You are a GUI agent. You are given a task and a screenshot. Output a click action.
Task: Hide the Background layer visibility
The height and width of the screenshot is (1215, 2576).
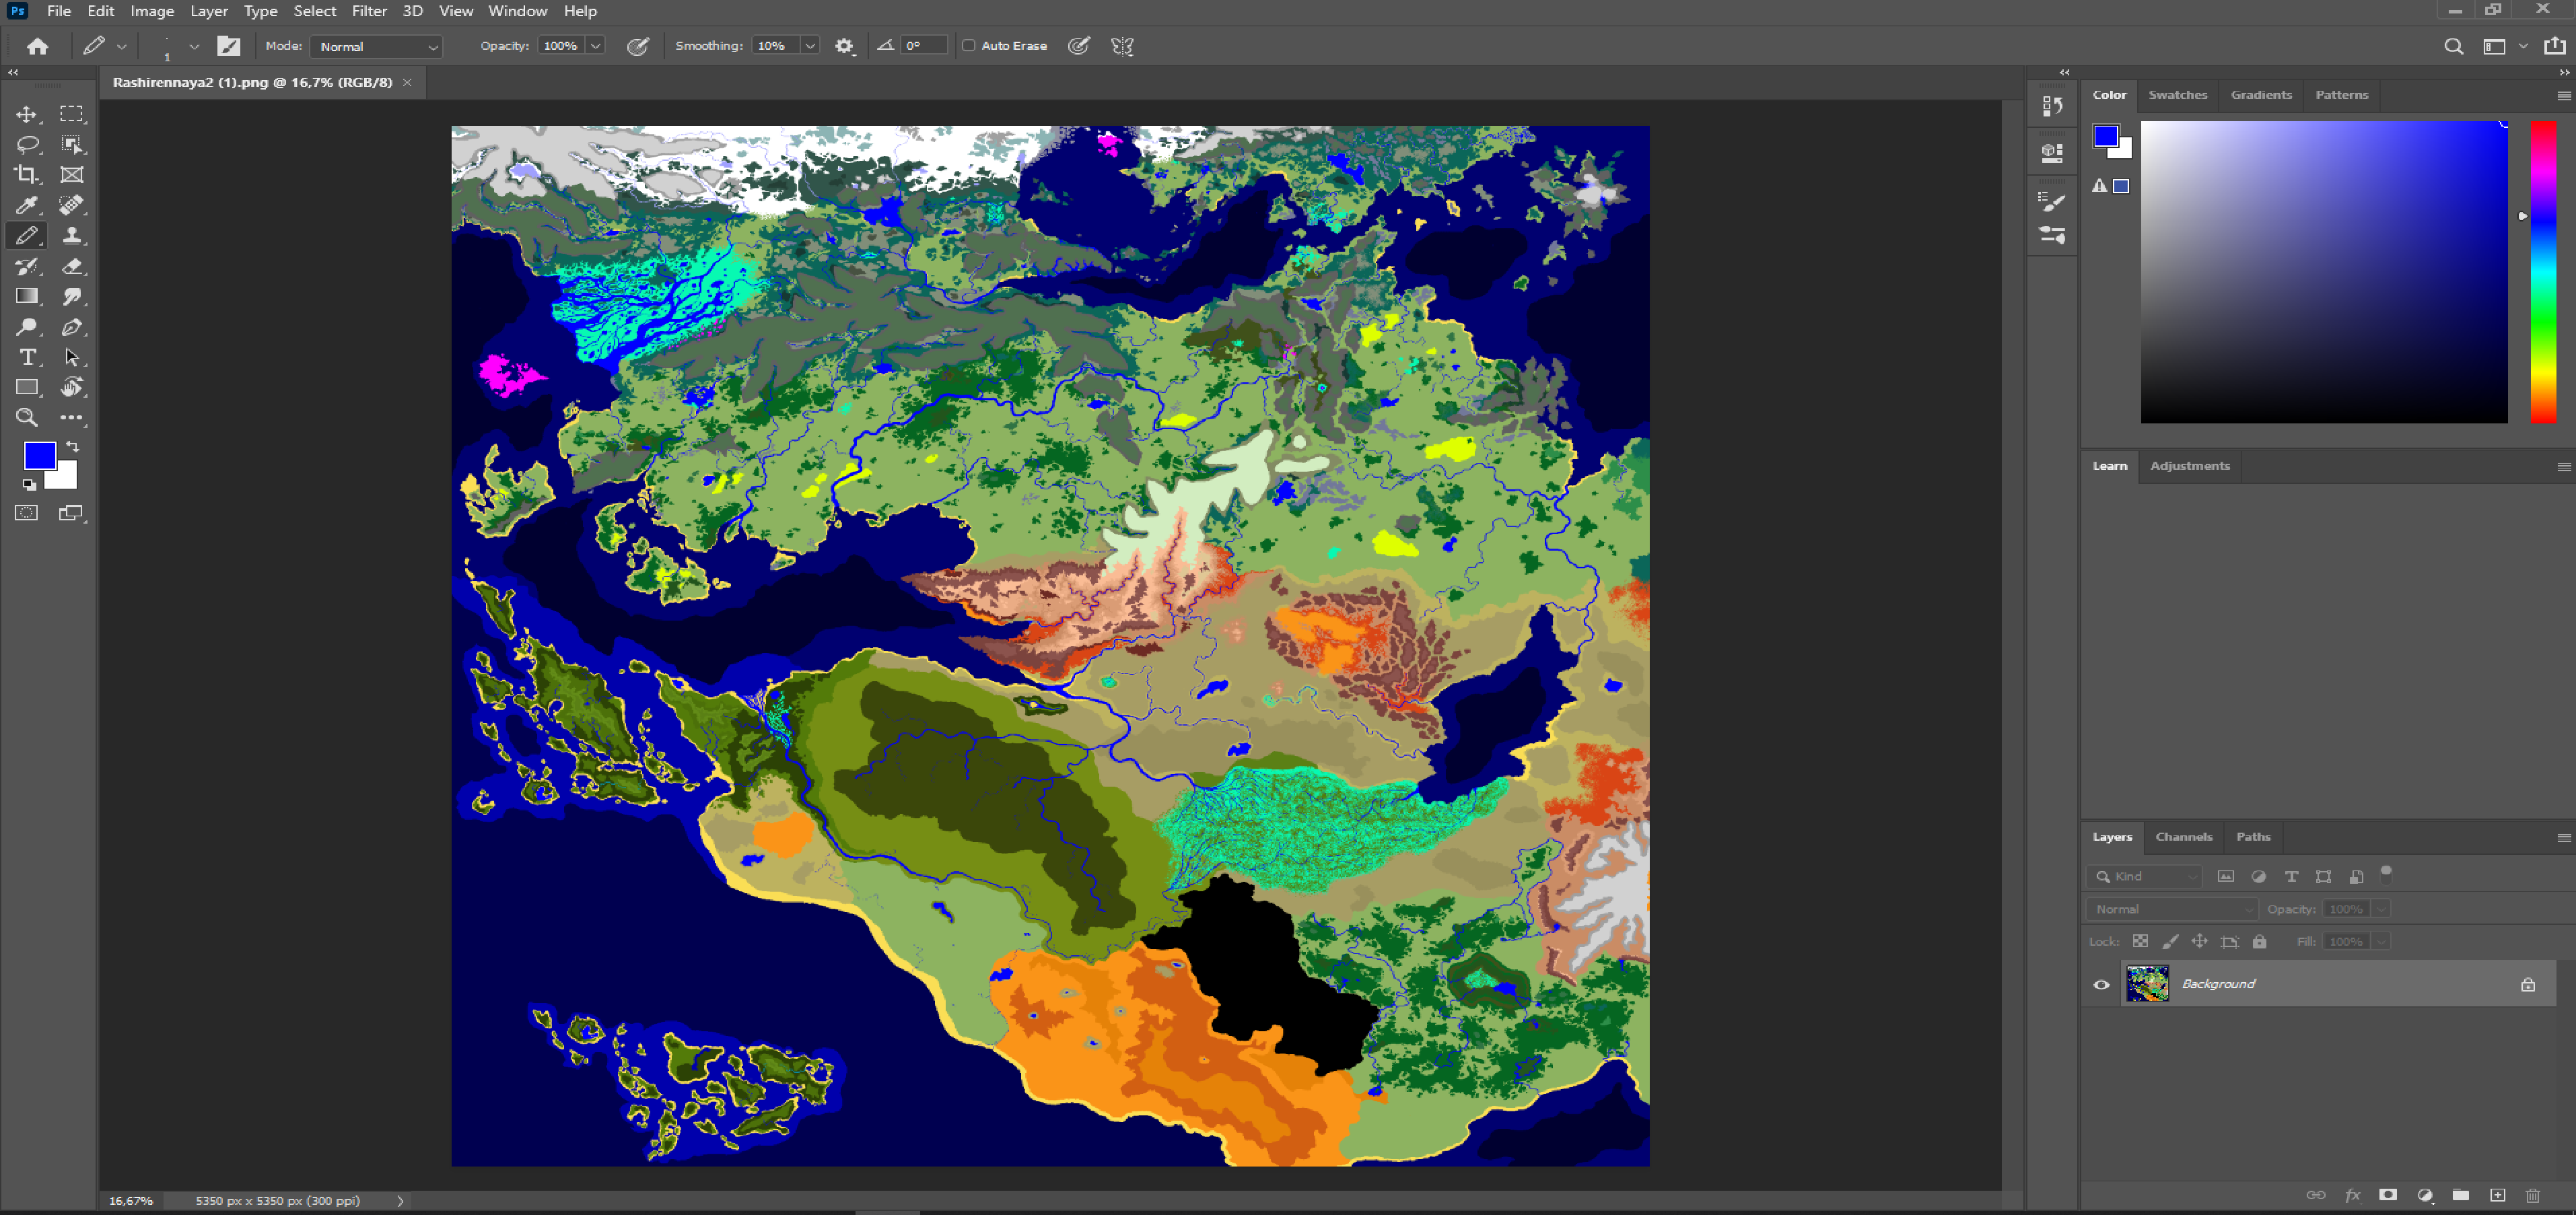tap(2101, 984)
